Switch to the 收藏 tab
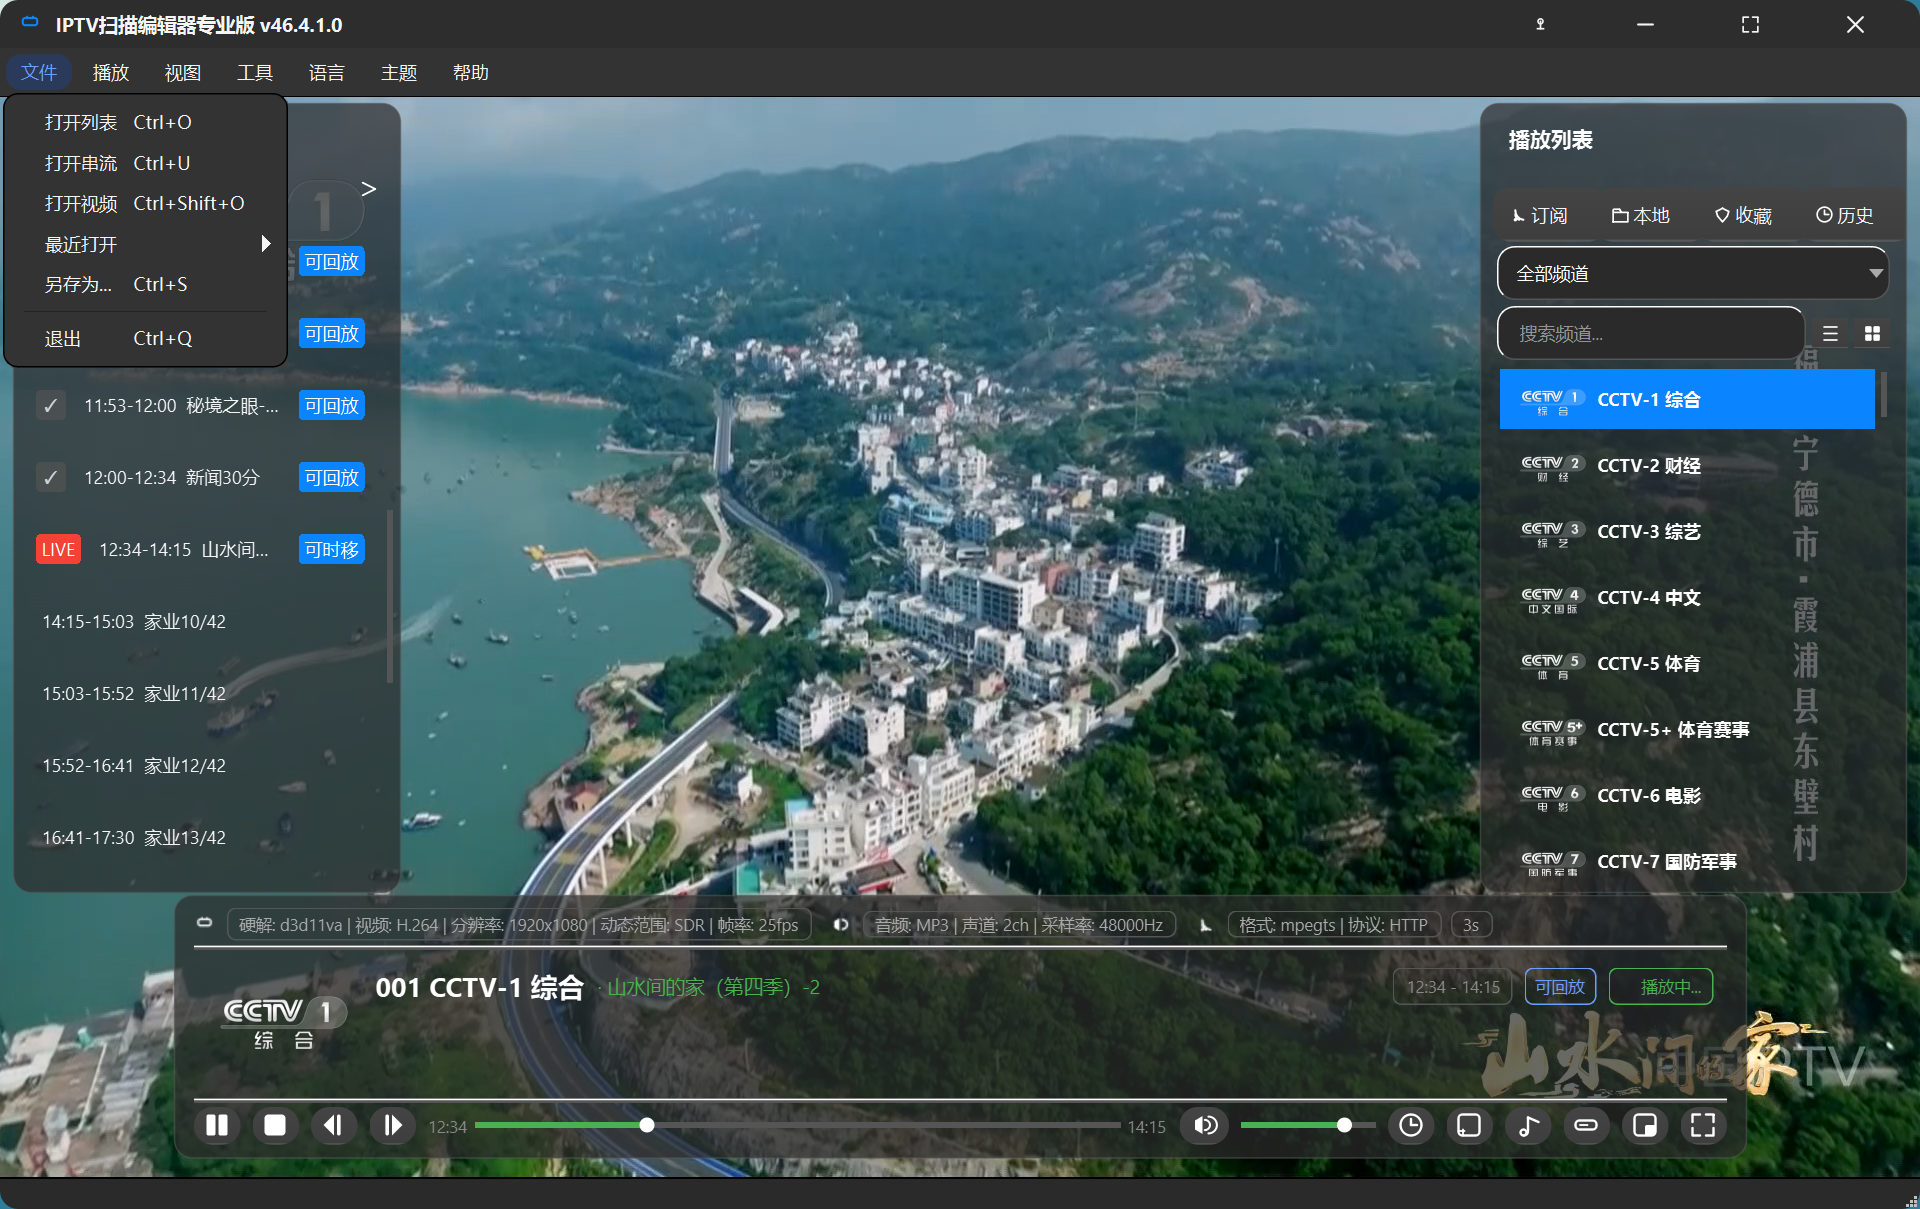The width and height of the screenshot is (1920, 1209). [1743, 215]
